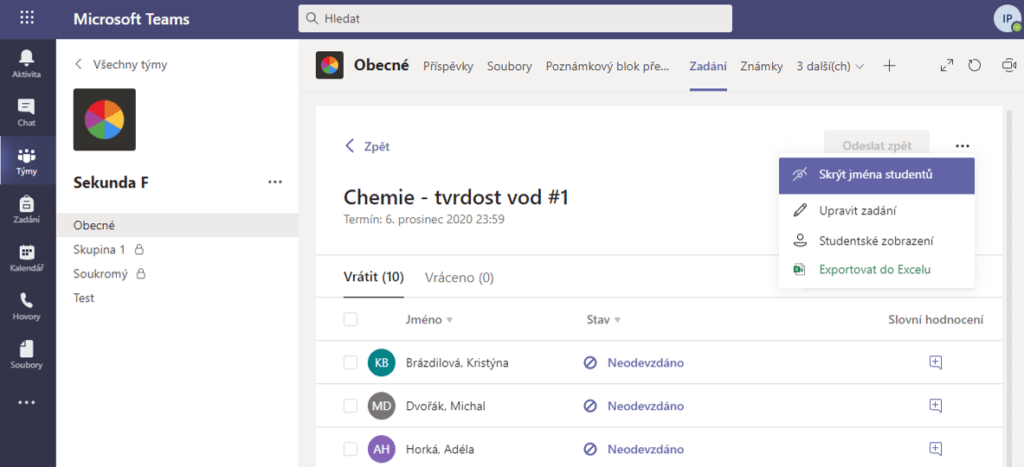Click the refresh tab icon
This screenshot has height=467, width=1024.
click(x=977, y=66)
